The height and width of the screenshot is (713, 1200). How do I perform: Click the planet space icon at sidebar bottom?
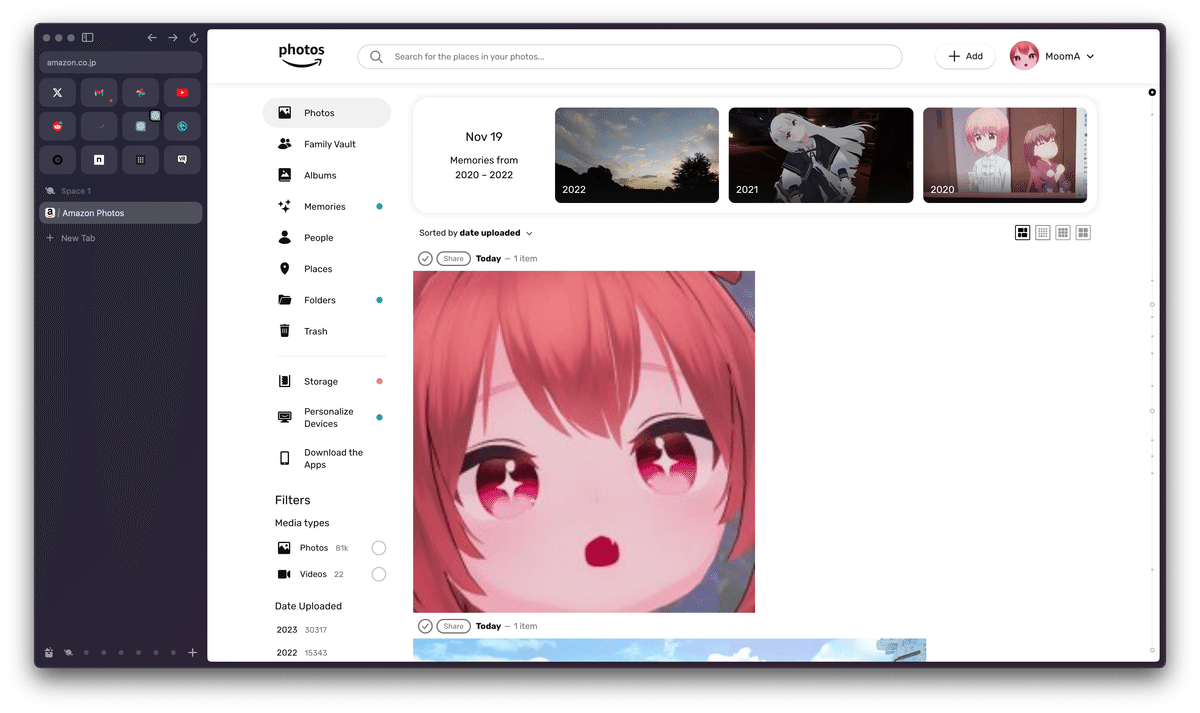pos(68,653)
